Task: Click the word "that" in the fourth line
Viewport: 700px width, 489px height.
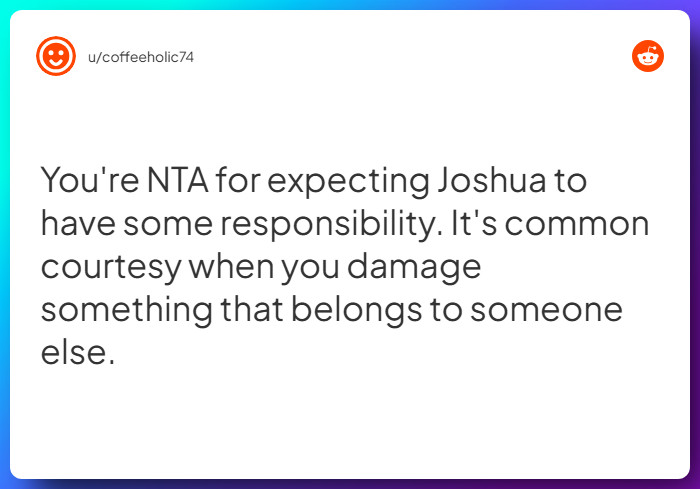Action: pos(254,309)
